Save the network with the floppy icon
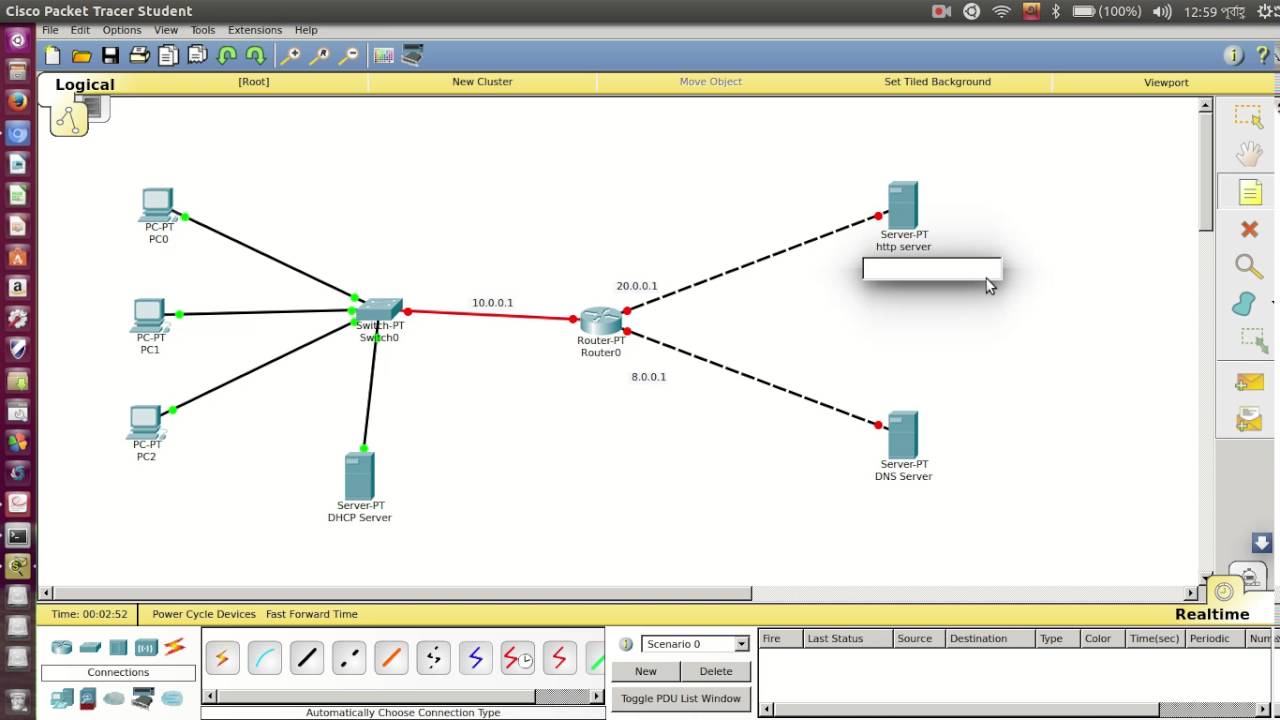This screenshot has width=1280, height=720. pos(111,56)
